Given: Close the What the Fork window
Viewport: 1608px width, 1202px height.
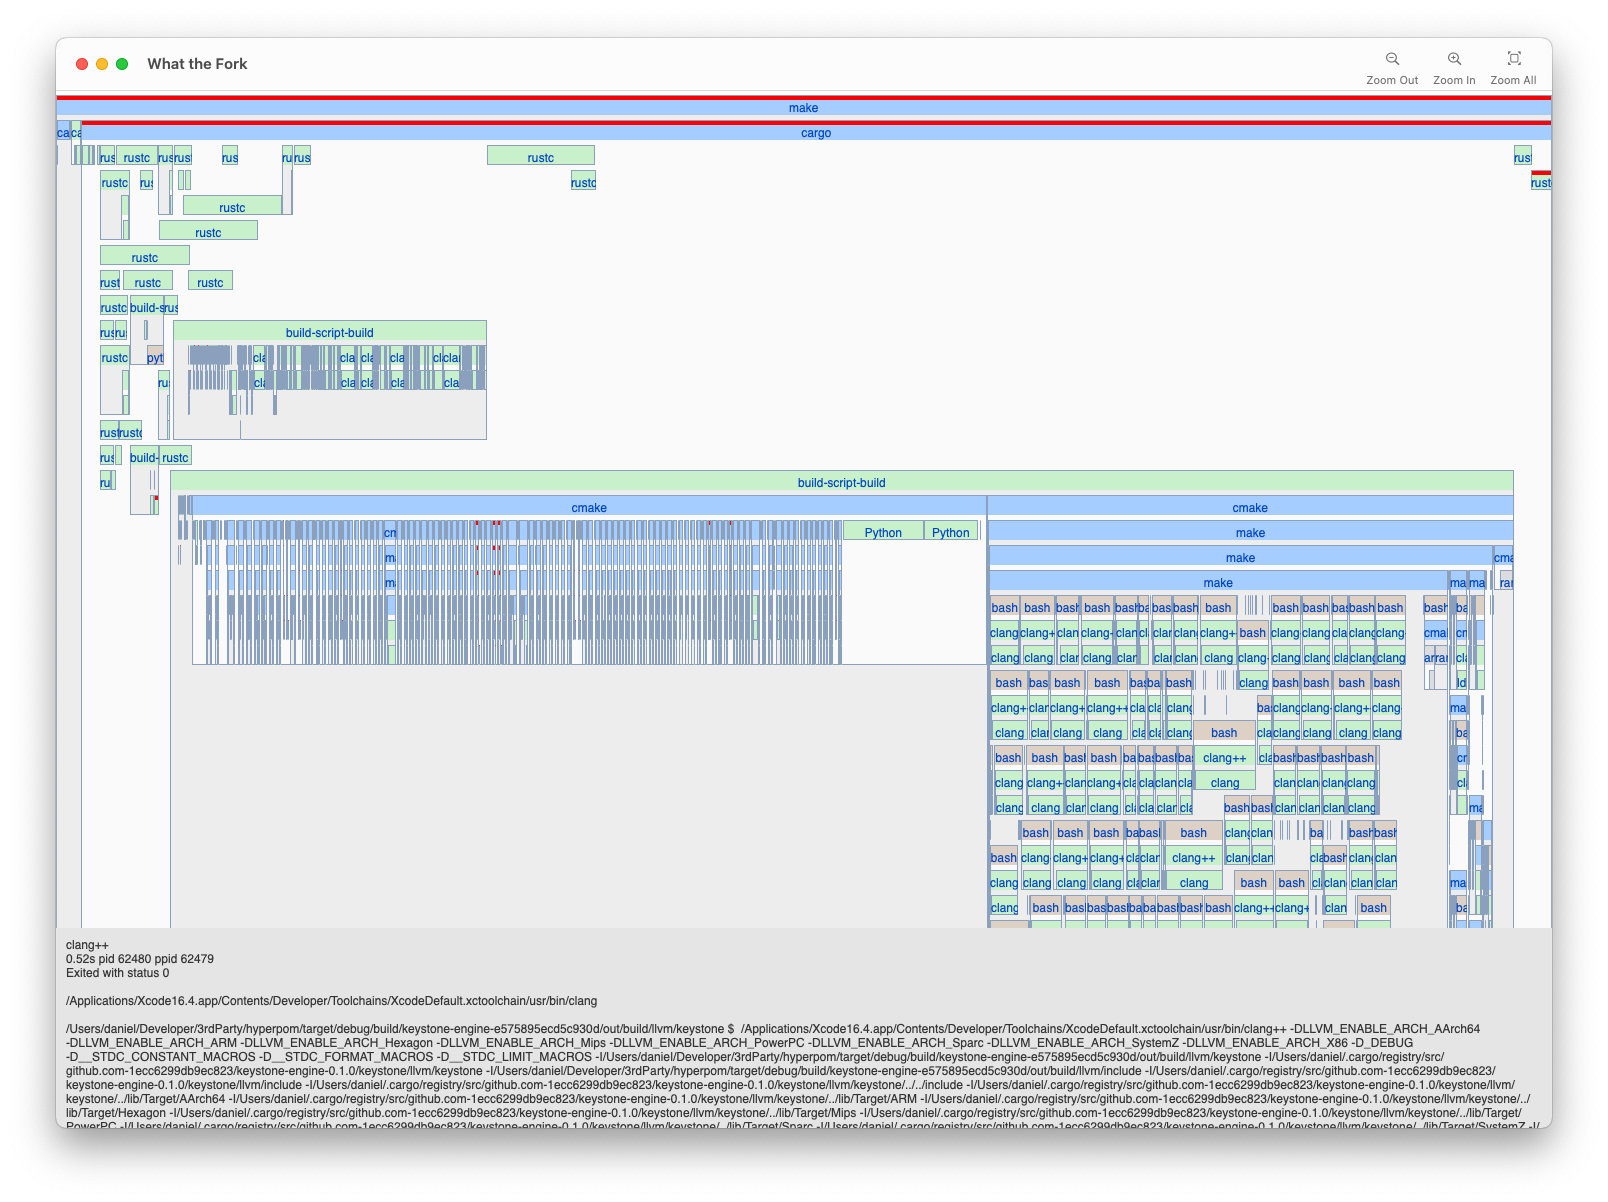Looking at the screenshot, I should point(82,64).
